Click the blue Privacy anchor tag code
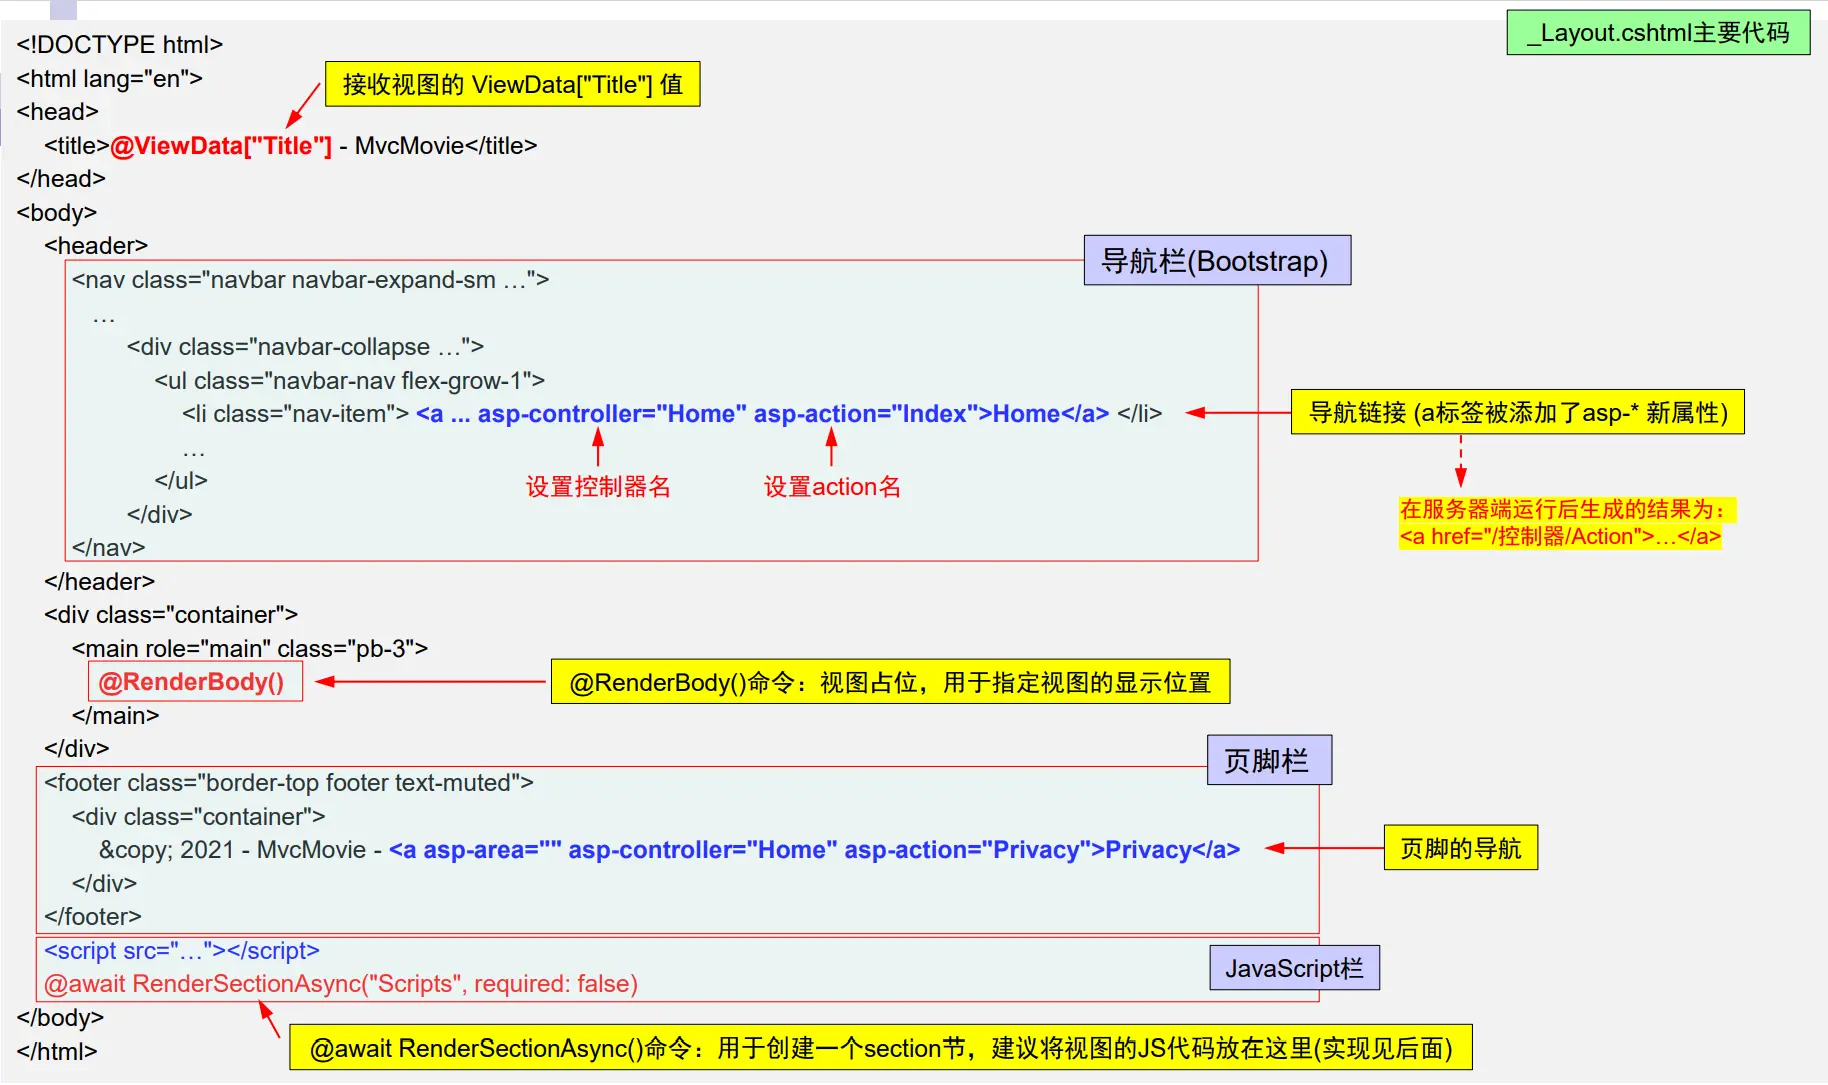The width and height of the screenshot is (1828, 1085). 814,850
